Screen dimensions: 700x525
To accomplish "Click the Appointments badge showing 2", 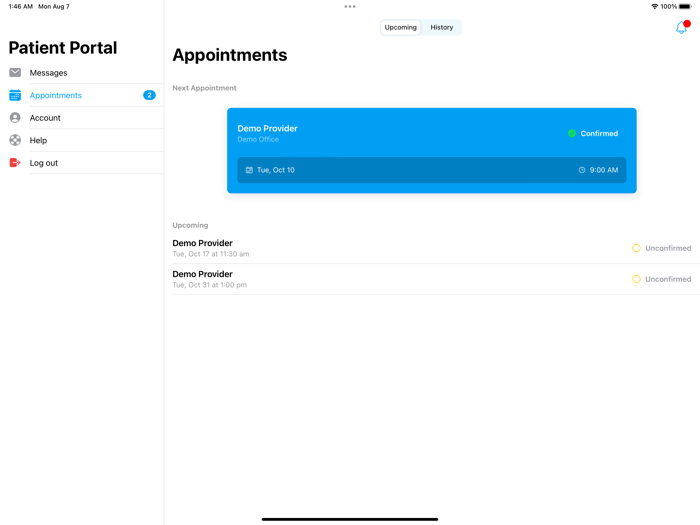I will click(x=149, y=95).
